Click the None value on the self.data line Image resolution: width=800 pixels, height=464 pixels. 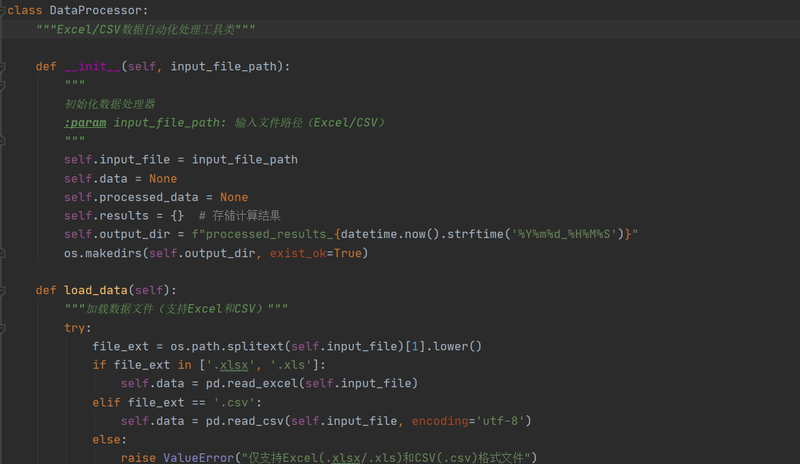163,179
